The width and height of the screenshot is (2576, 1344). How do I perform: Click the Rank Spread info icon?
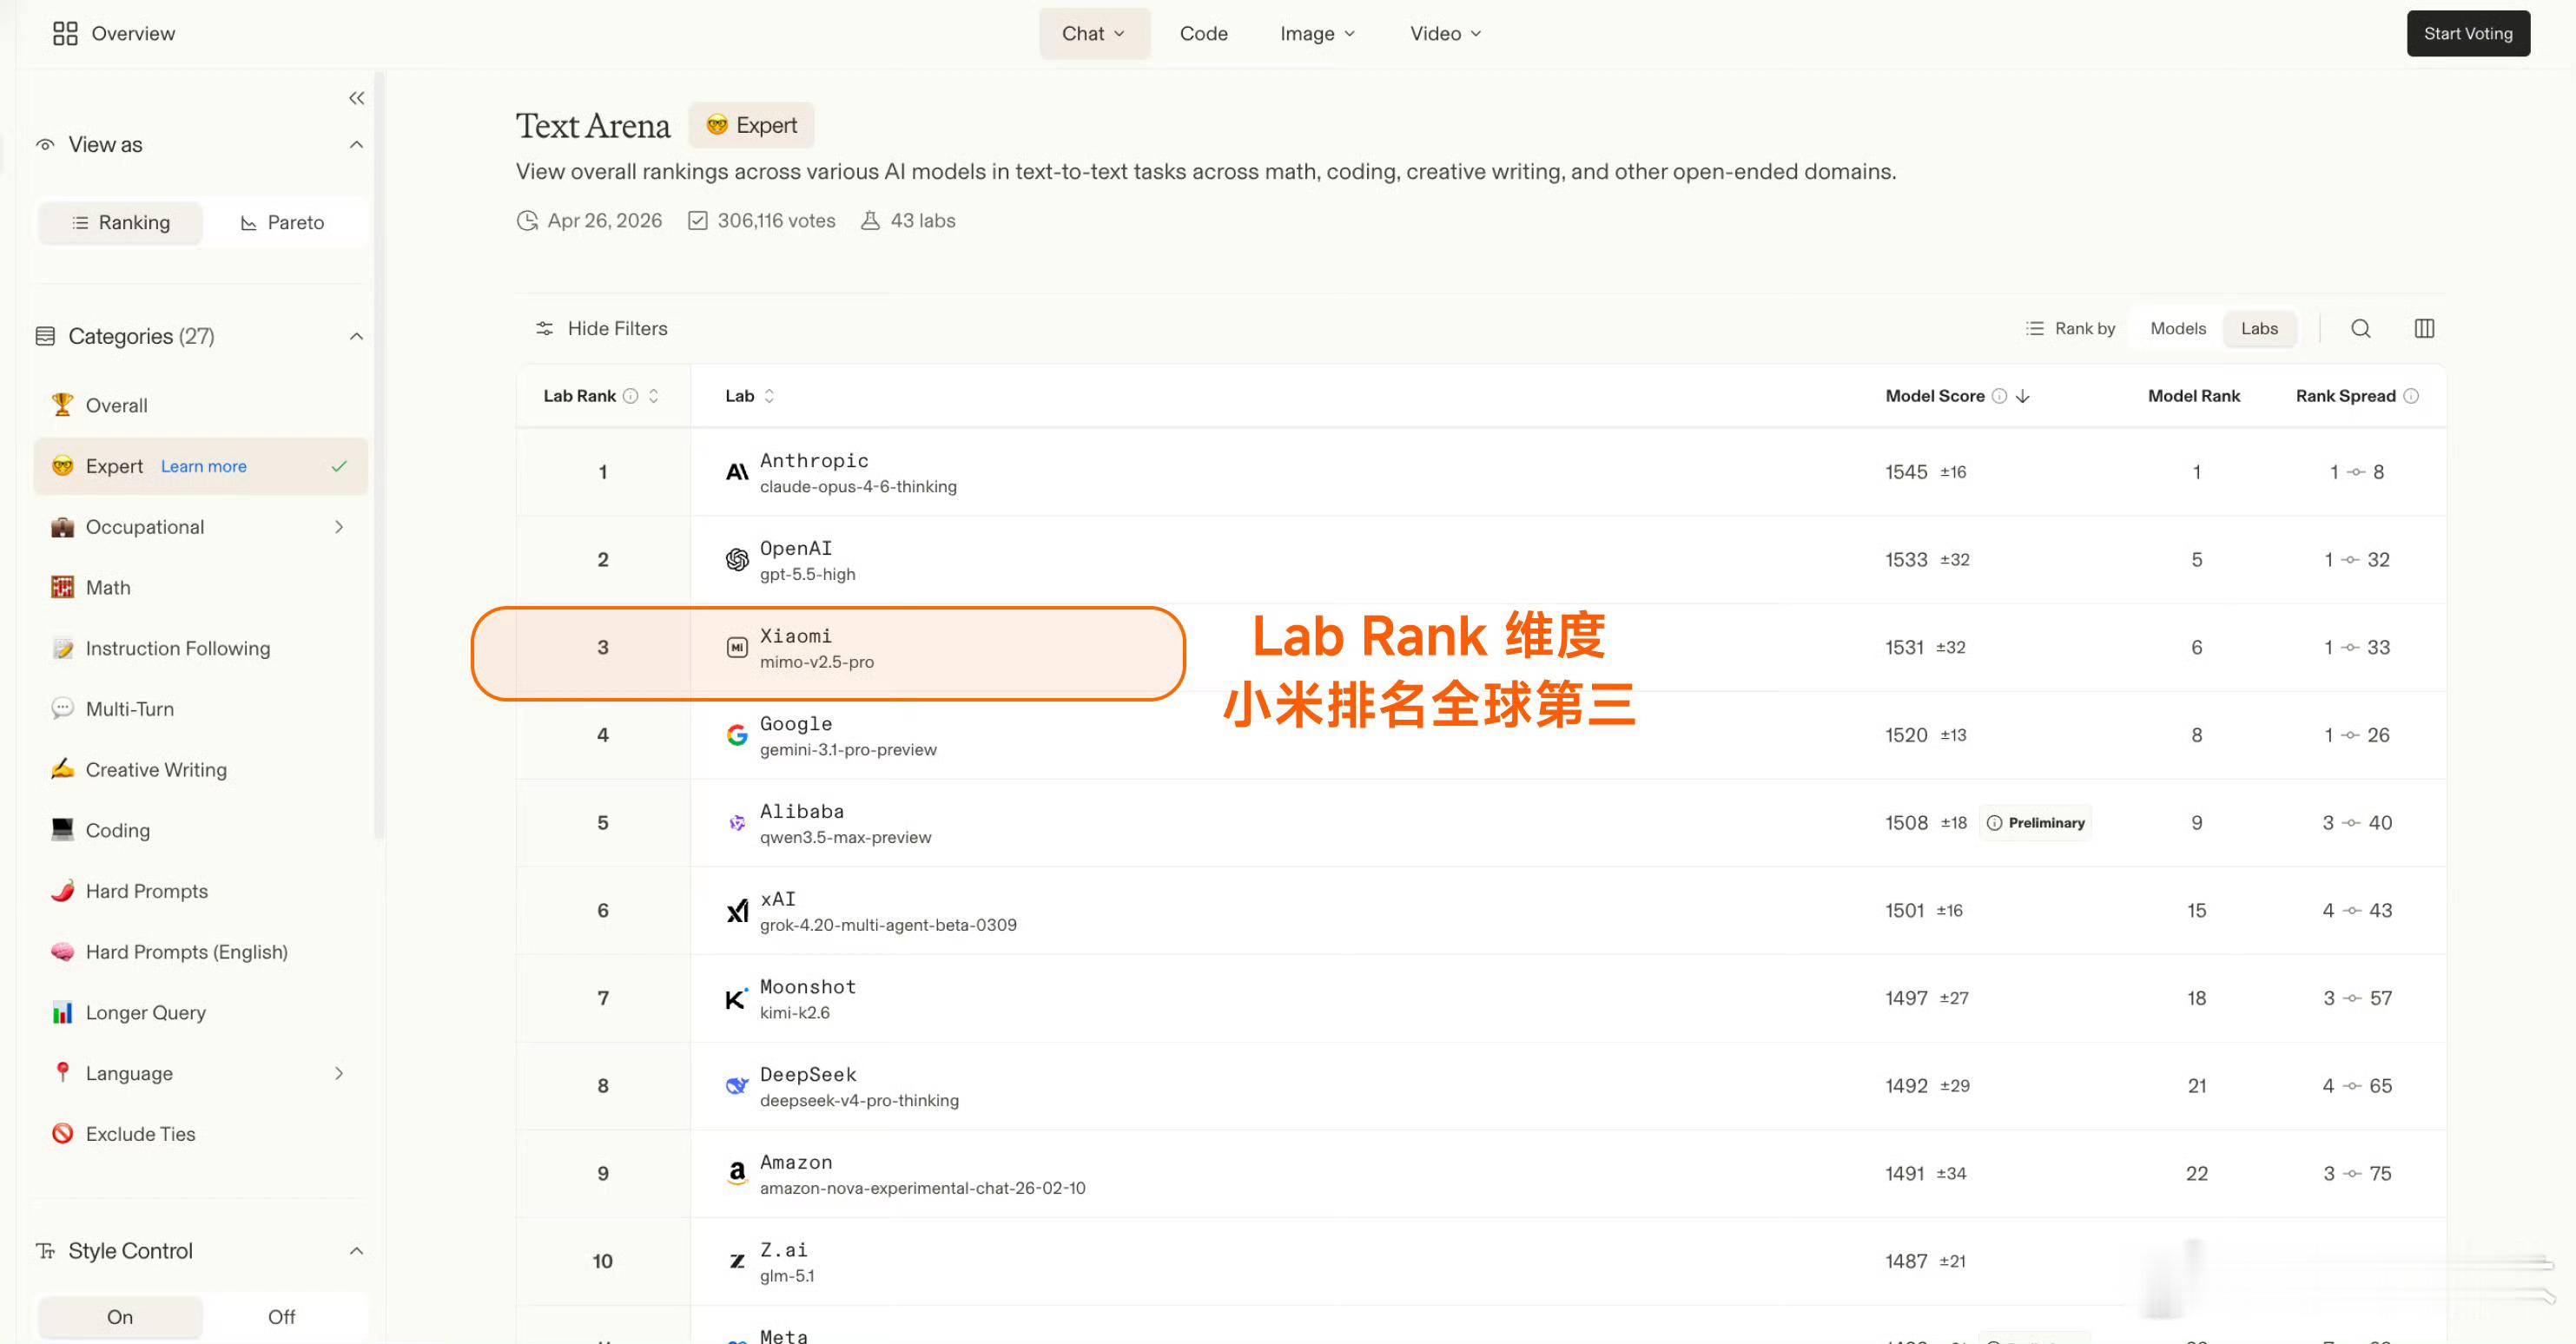[2411, 396]
